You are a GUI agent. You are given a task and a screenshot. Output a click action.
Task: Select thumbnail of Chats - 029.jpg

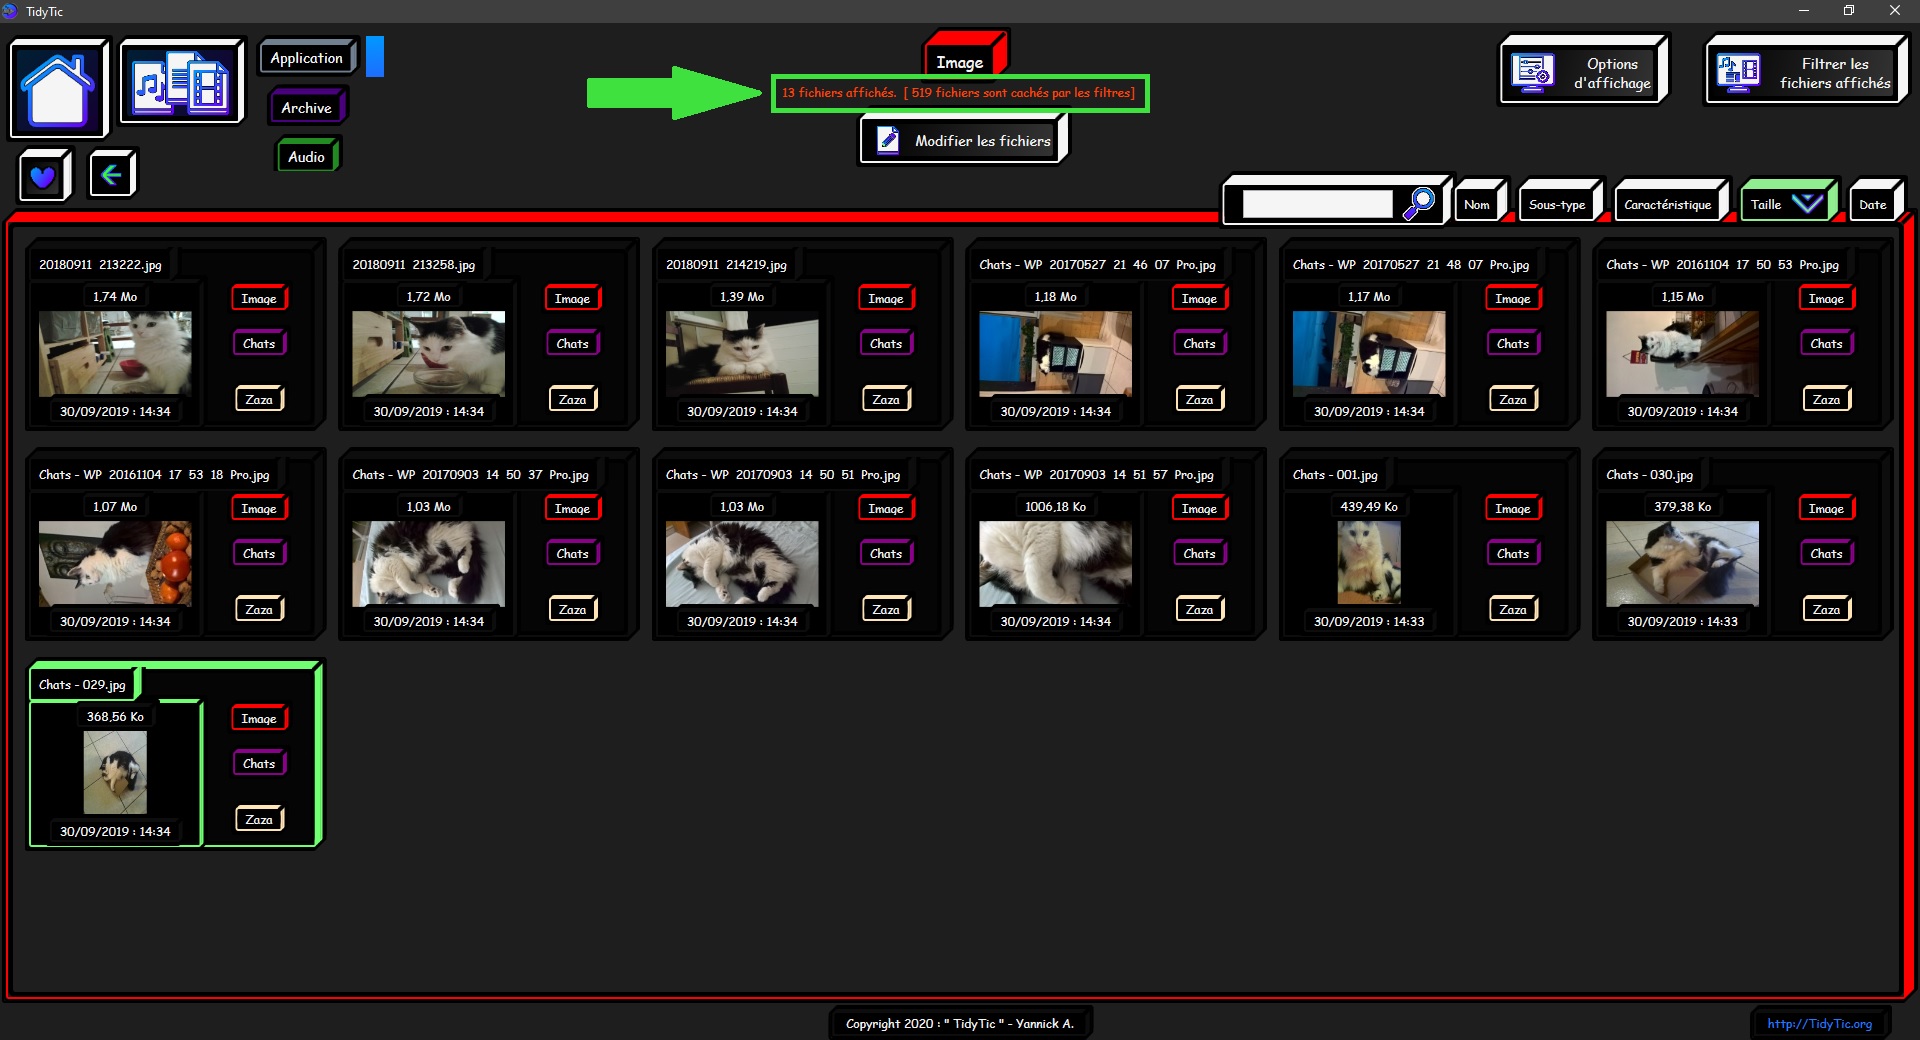tap(115, 772)
